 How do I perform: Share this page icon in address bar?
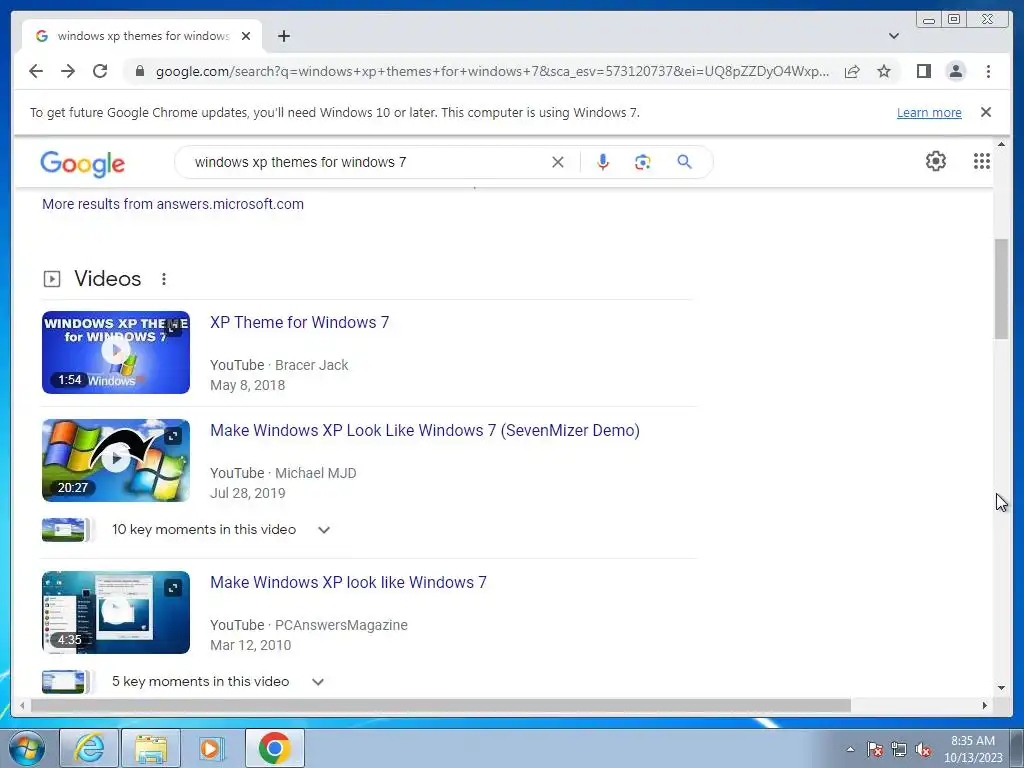point(852,71)
